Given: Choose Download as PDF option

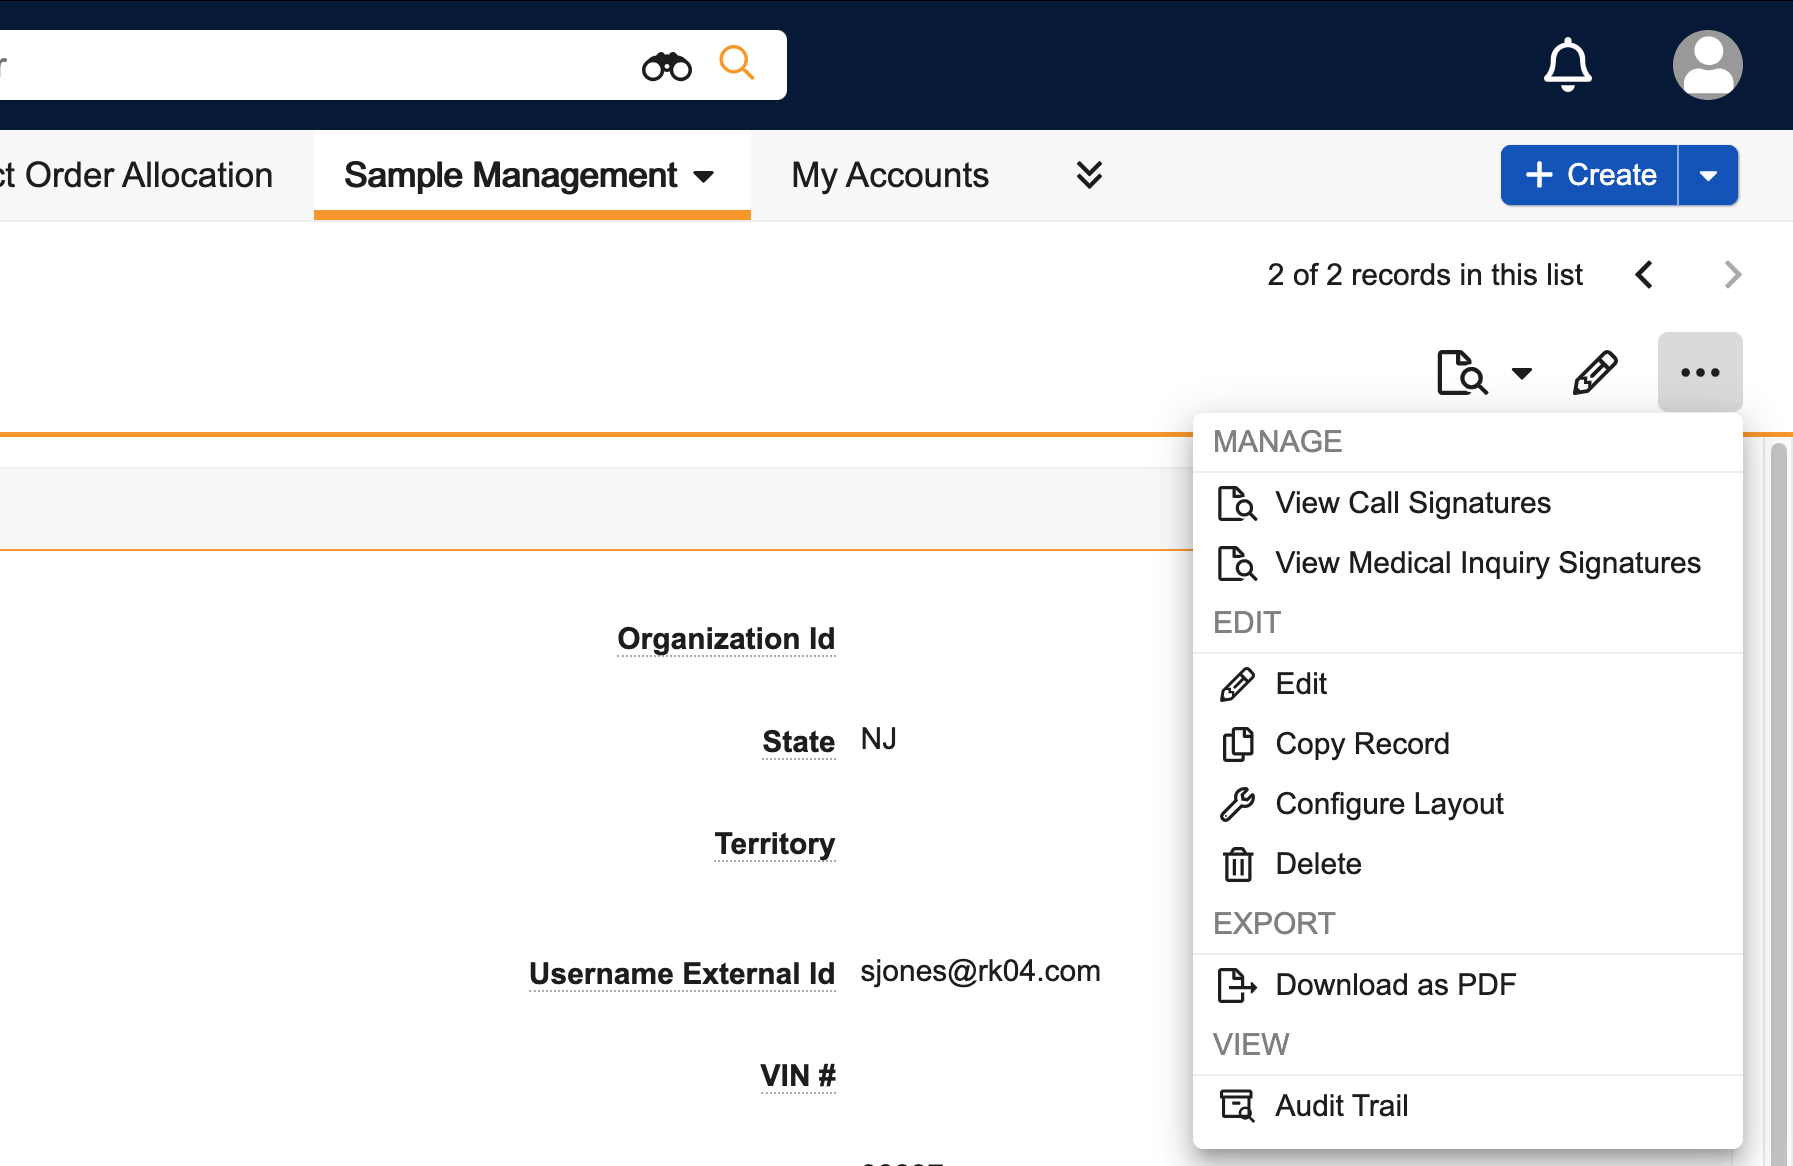Looking at the screenshot, I should pyautogui.click(x=1395, y=985).
